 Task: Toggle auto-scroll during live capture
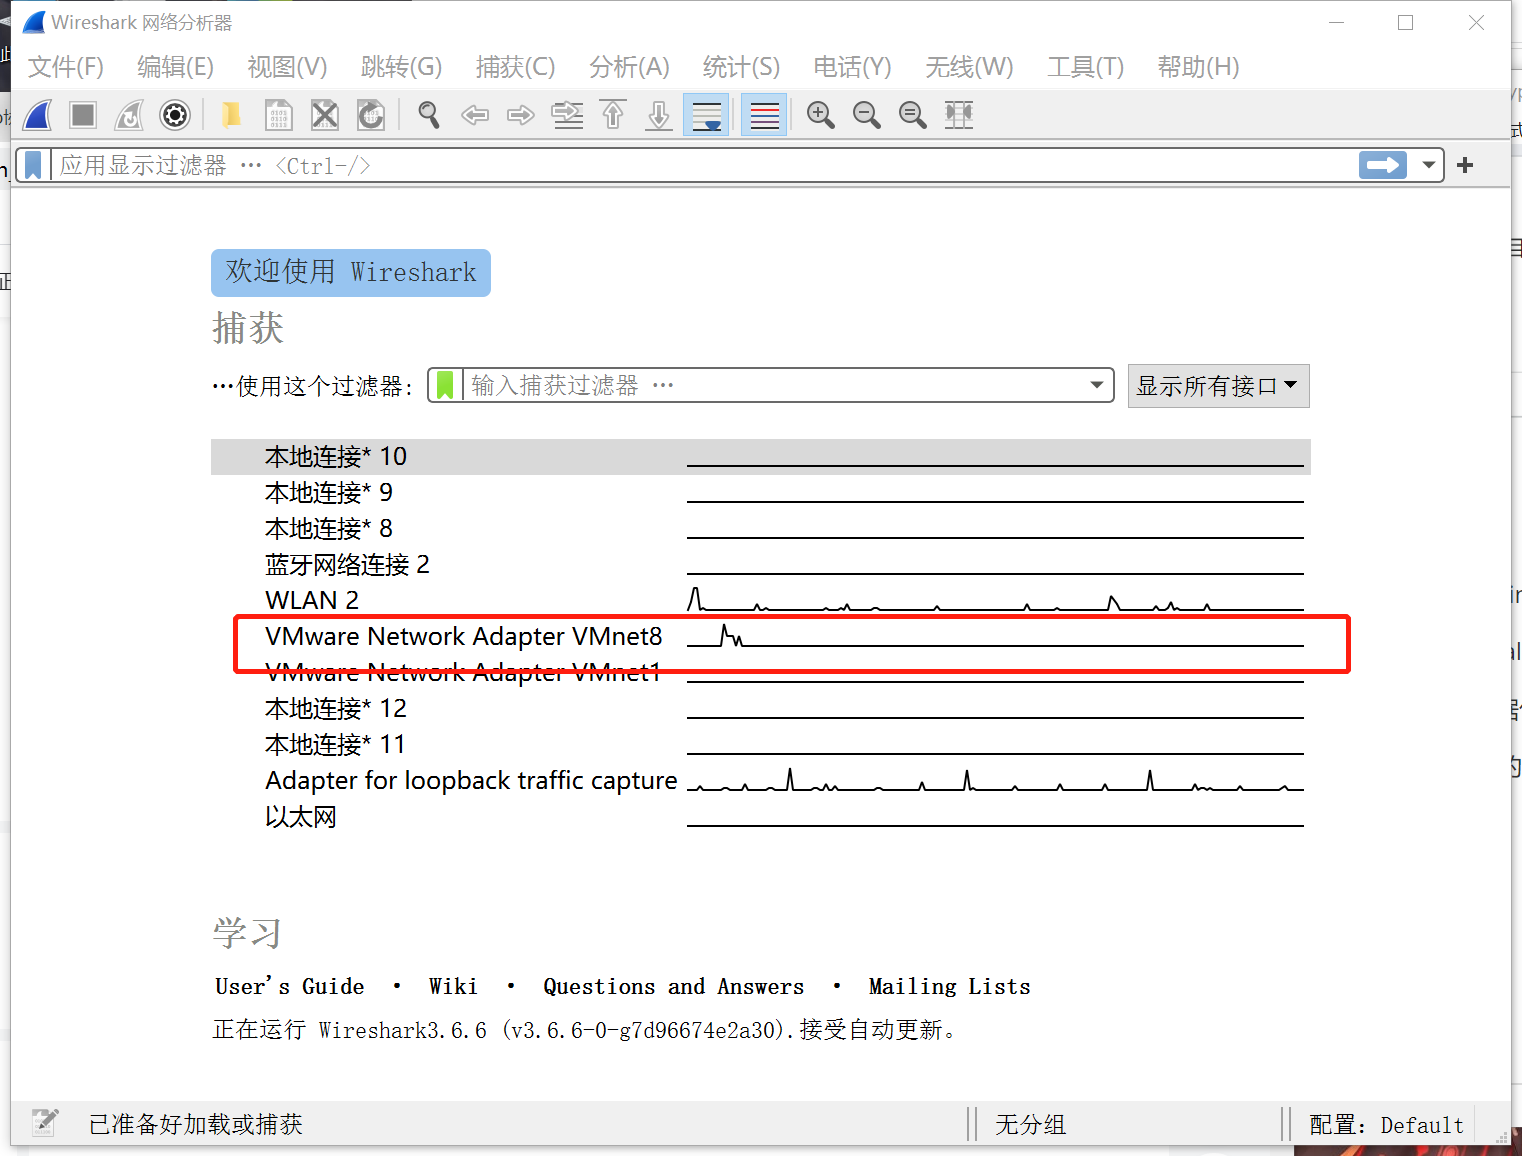[707, 116]
